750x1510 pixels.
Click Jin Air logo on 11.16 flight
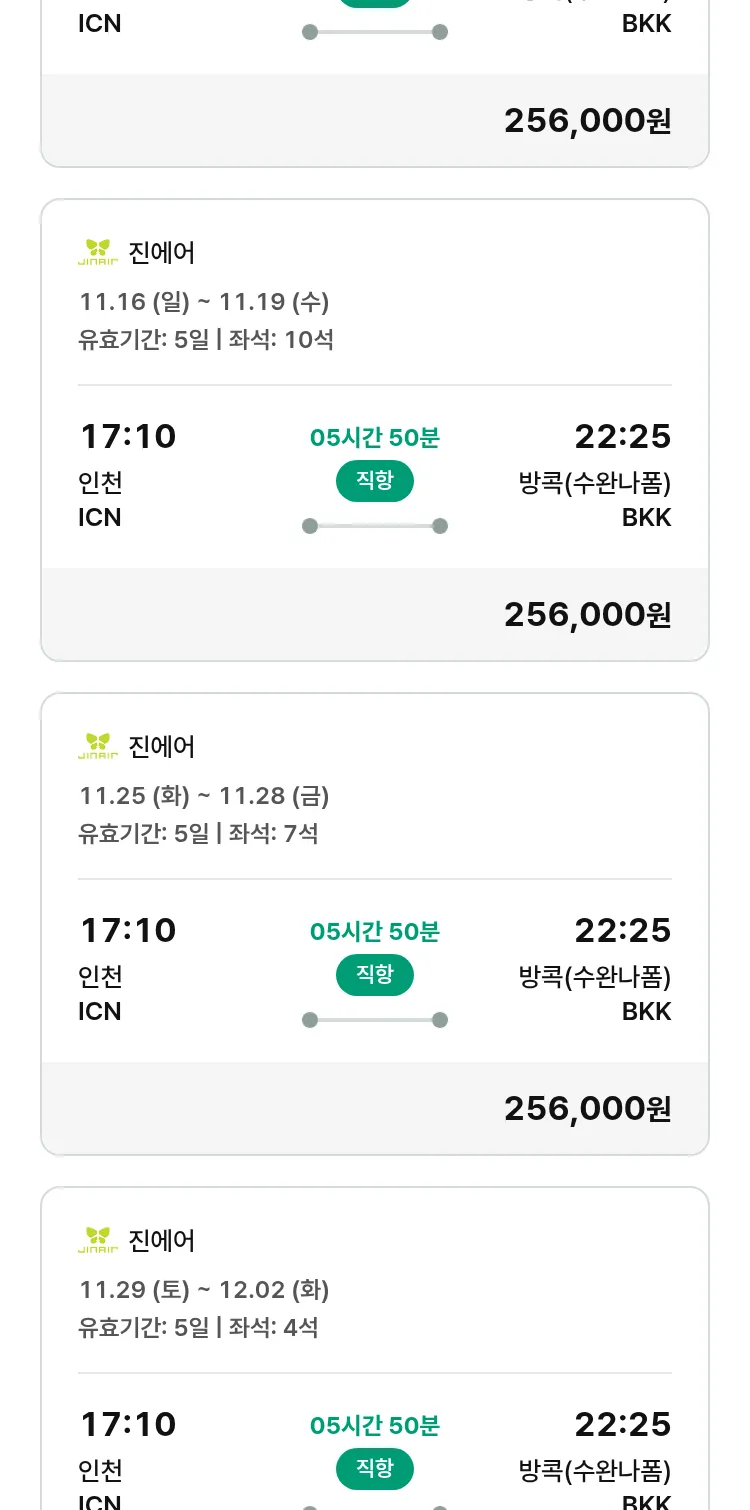point(98,252)
